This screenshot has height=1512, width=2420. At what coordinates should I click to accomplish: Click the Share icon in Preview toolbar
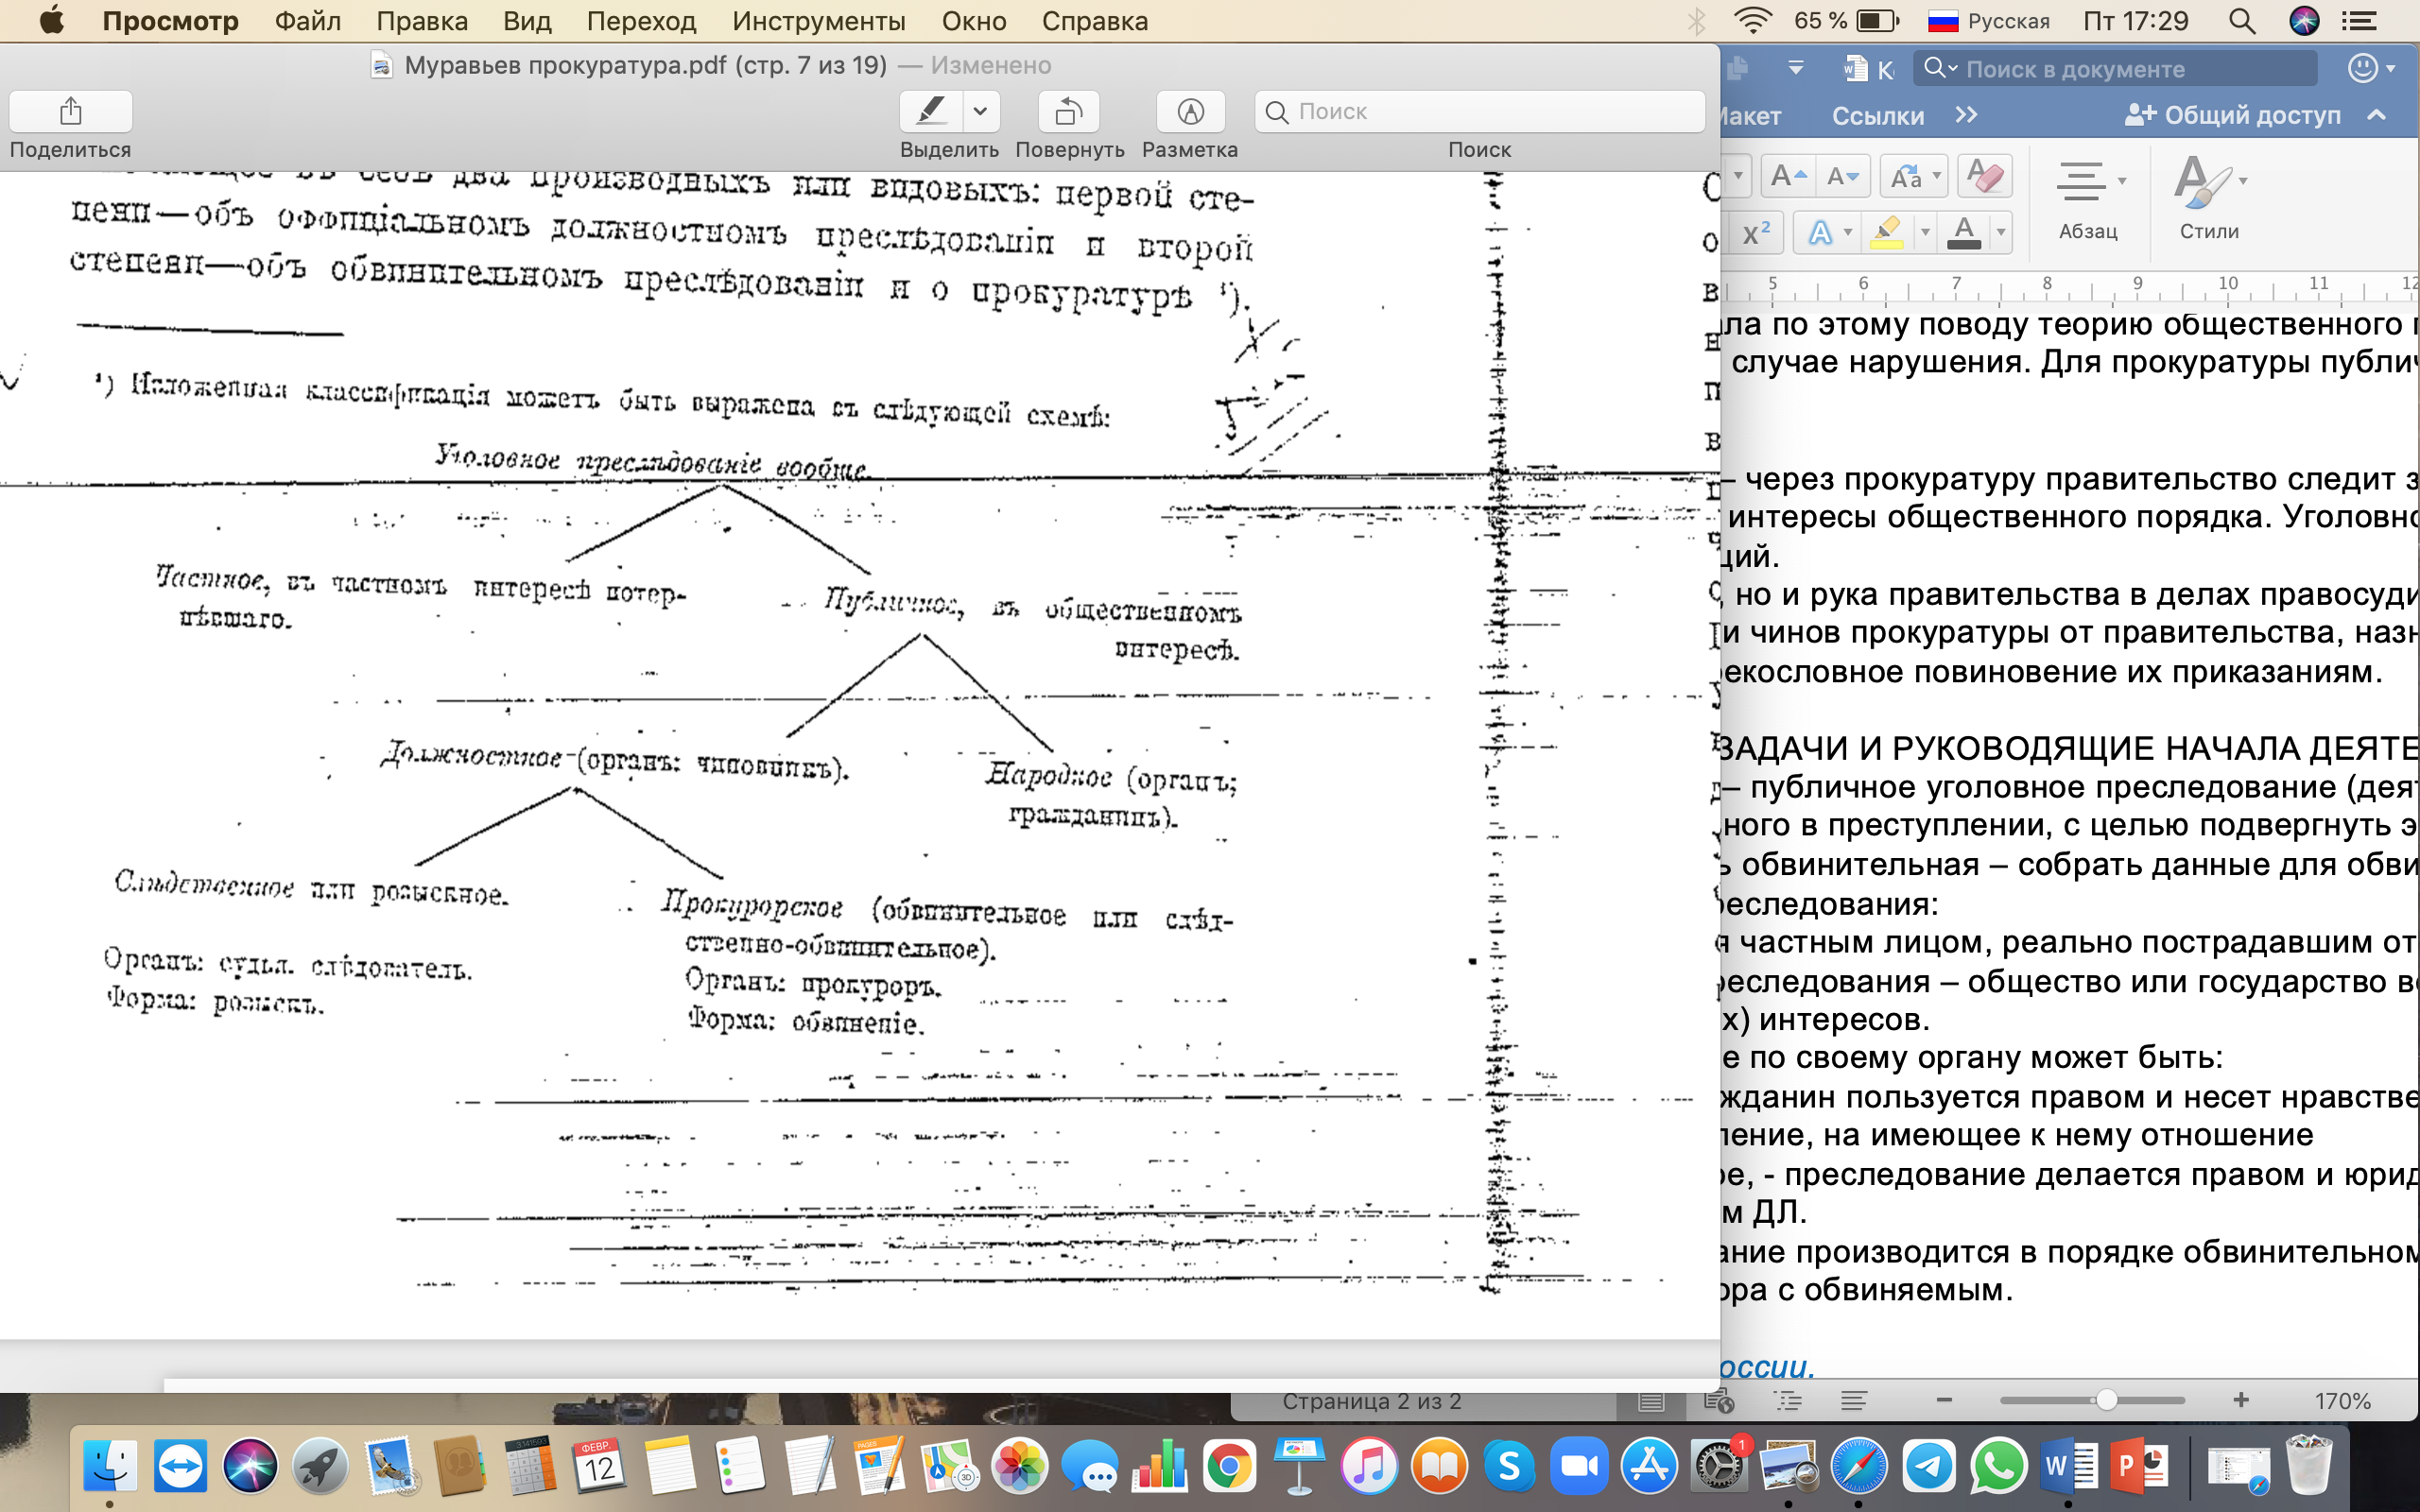click(70, 111)
